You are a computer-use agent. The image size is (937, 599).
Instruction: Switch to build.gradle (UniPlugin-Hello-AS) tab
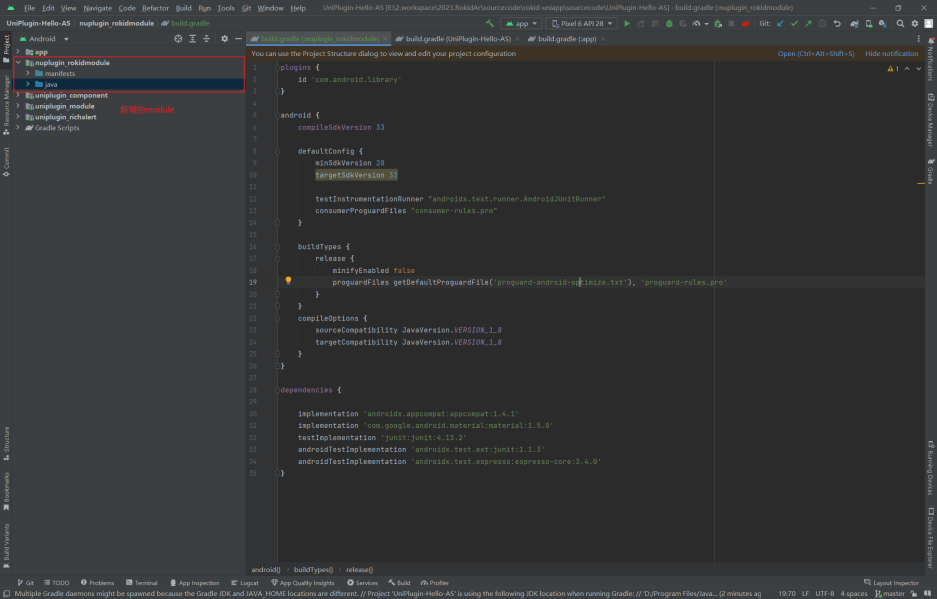pyautogui.click(x=458, y=38)
